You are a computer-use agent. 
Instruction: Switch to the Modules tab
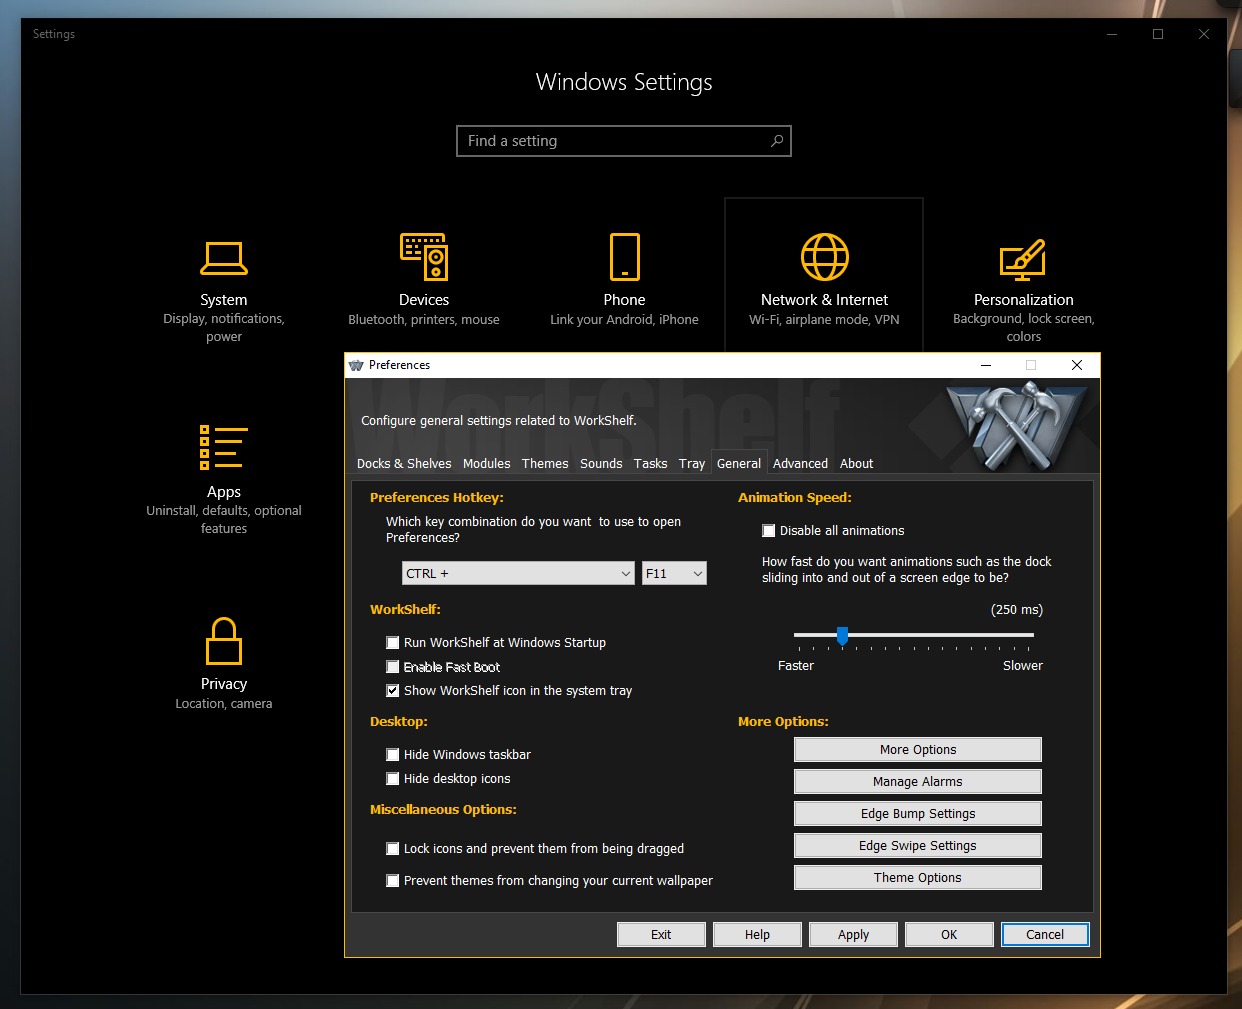click(487, 464)
